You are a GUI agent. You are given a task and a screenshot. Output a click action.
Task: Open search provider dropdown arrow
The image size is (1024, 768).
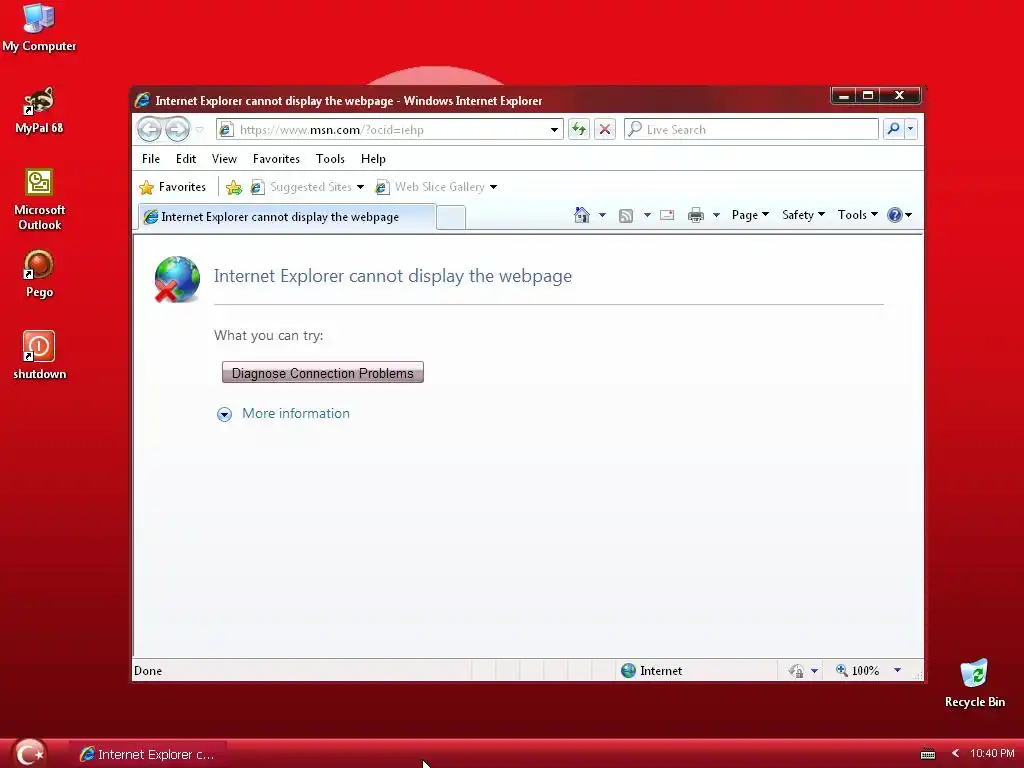click(910, 129)
